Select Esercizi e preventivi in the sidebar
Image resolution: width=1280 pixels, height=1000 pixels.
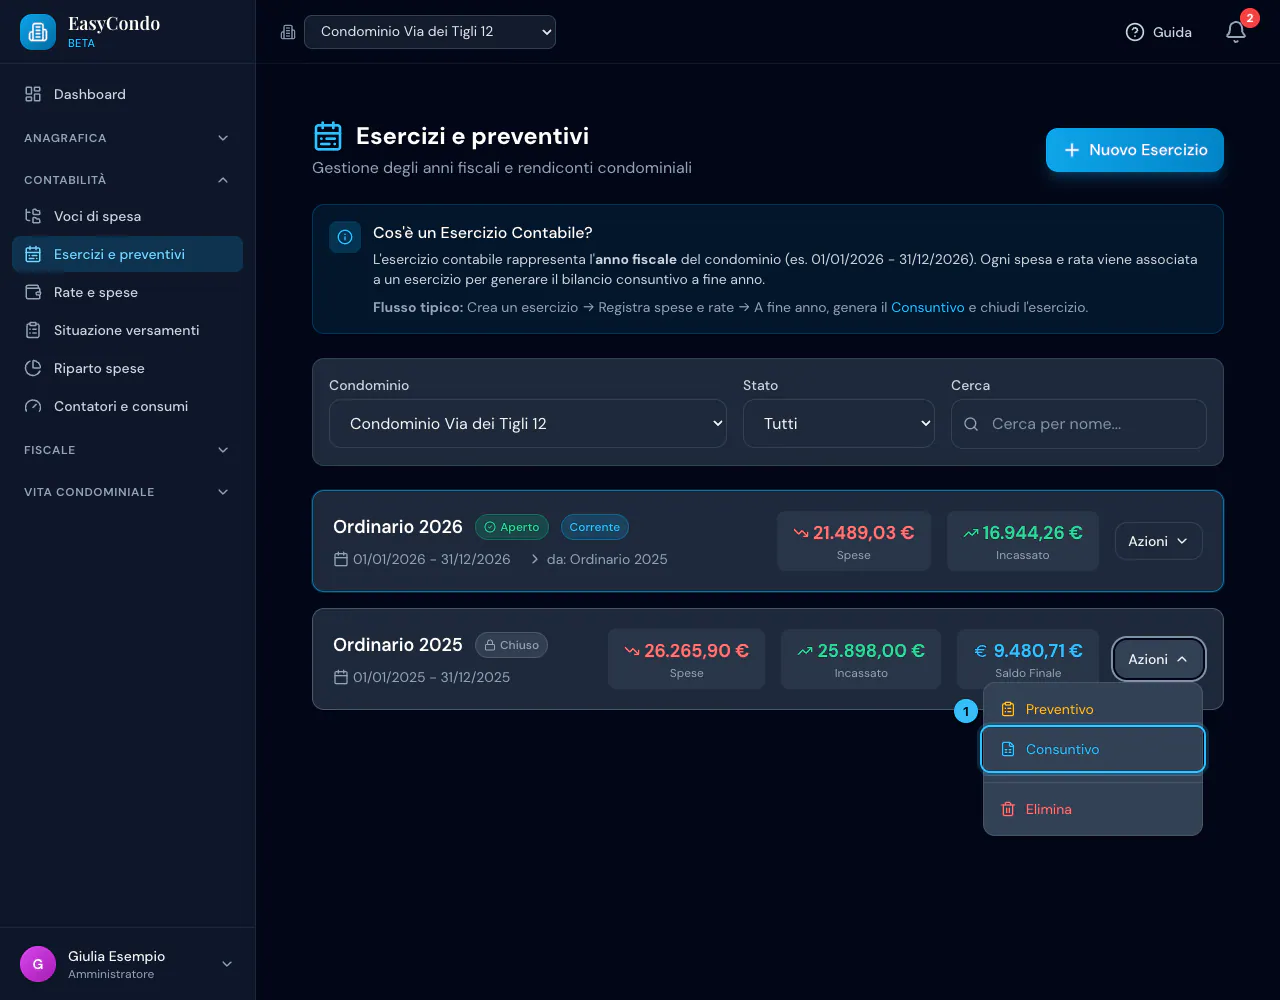pos(128,254)
